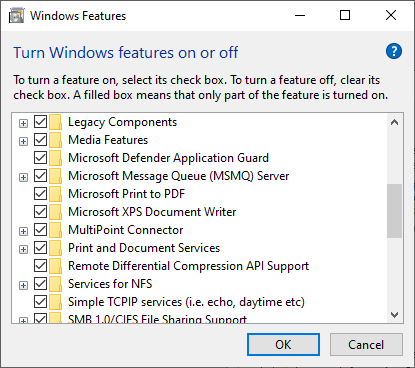
Task: Click the Microsoft Print to PDF folder icon
Action: point(55,194)
